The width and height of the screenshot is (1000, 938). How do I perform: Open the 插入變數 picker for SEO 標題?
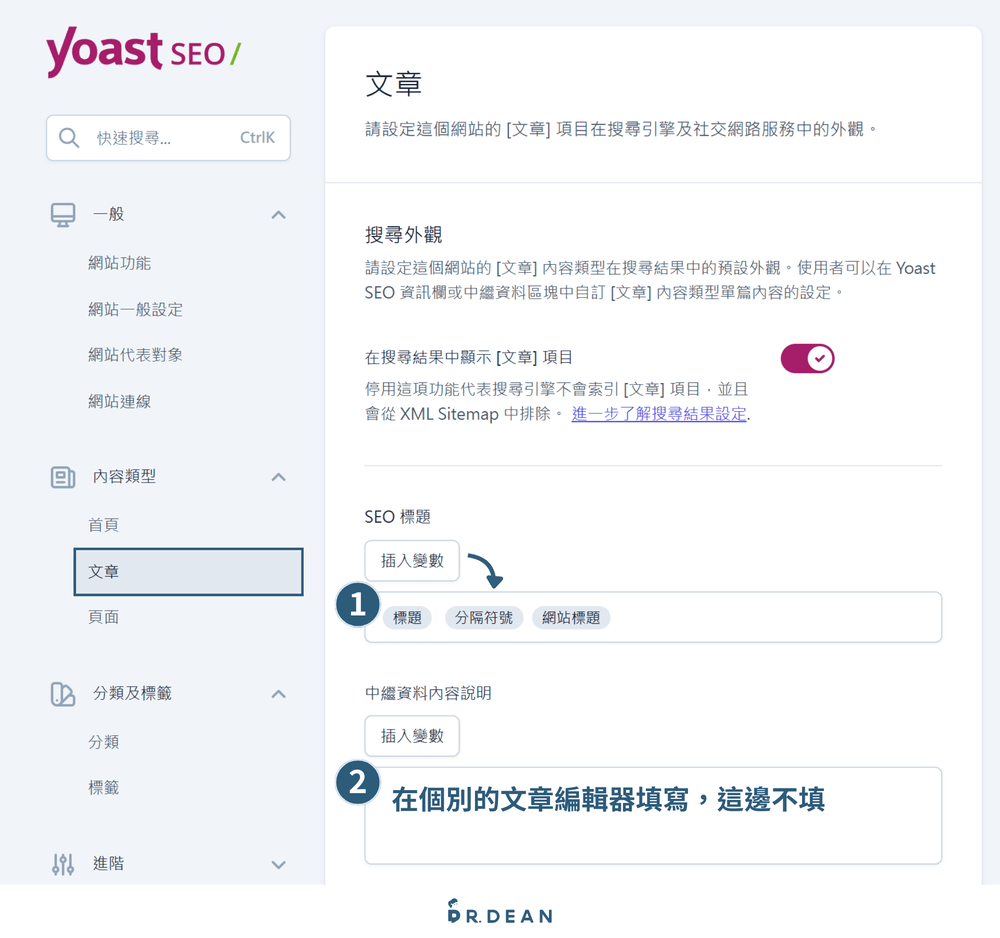pos(412,560)
